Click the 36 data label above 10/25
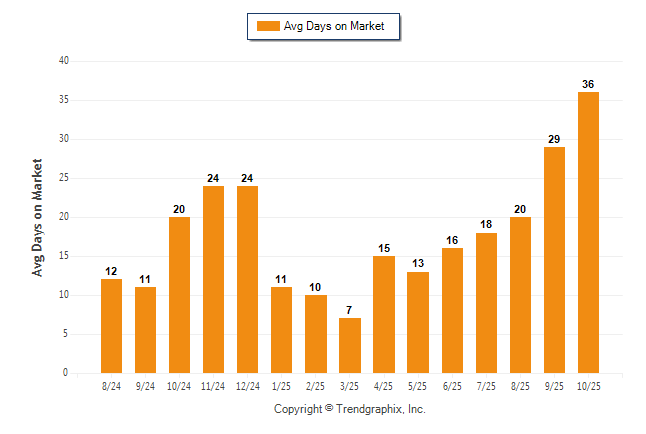 tap(588, 84)
